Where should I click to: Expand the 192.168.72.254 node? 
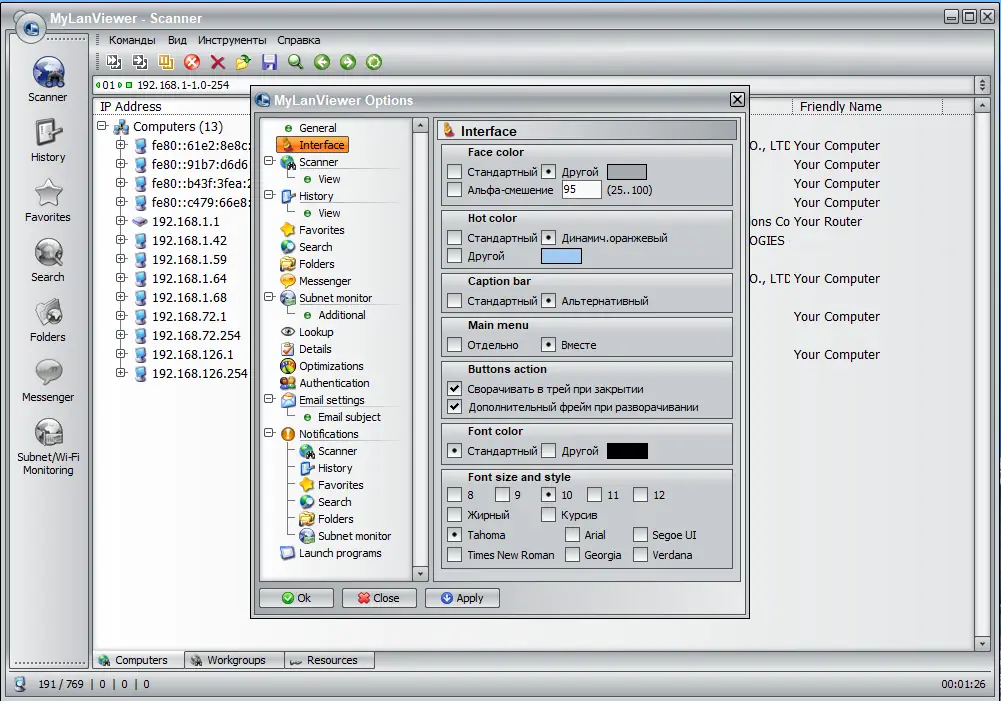point(121,335)
